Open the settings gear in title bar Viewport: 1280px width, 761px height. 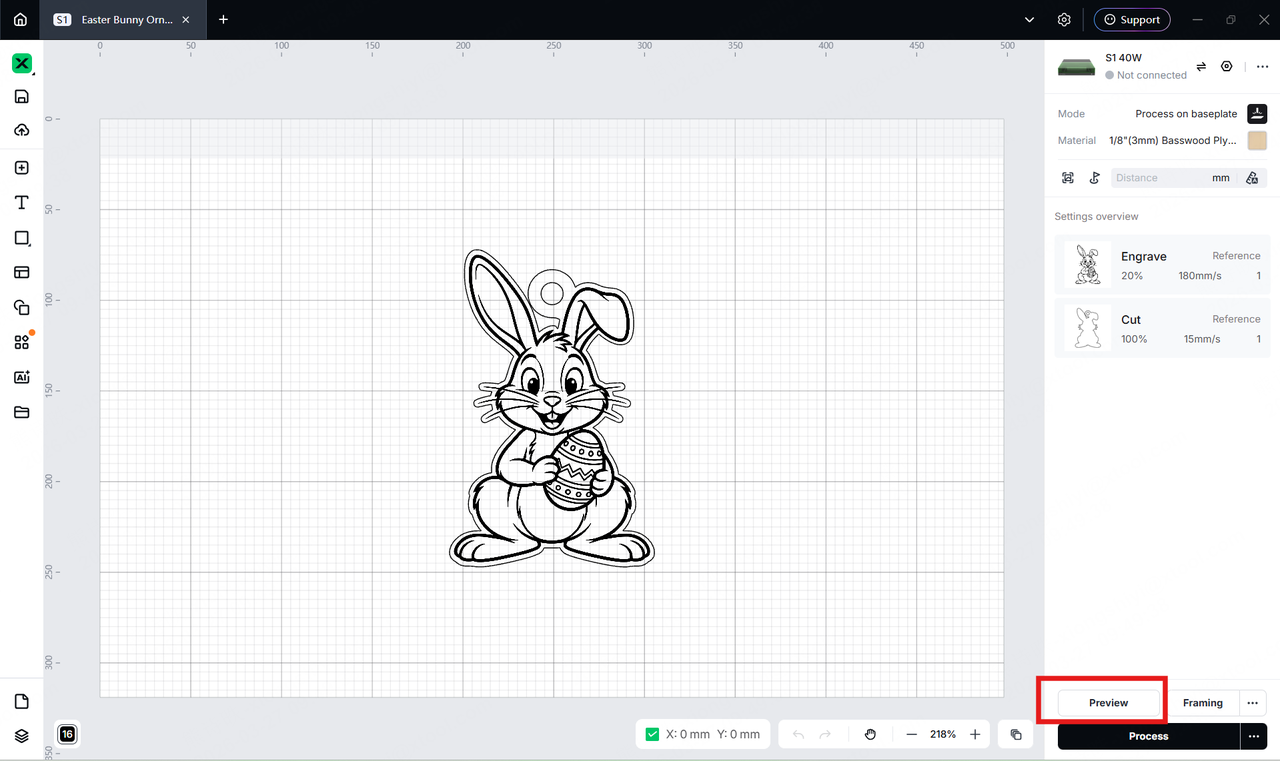coord(1064,19)
